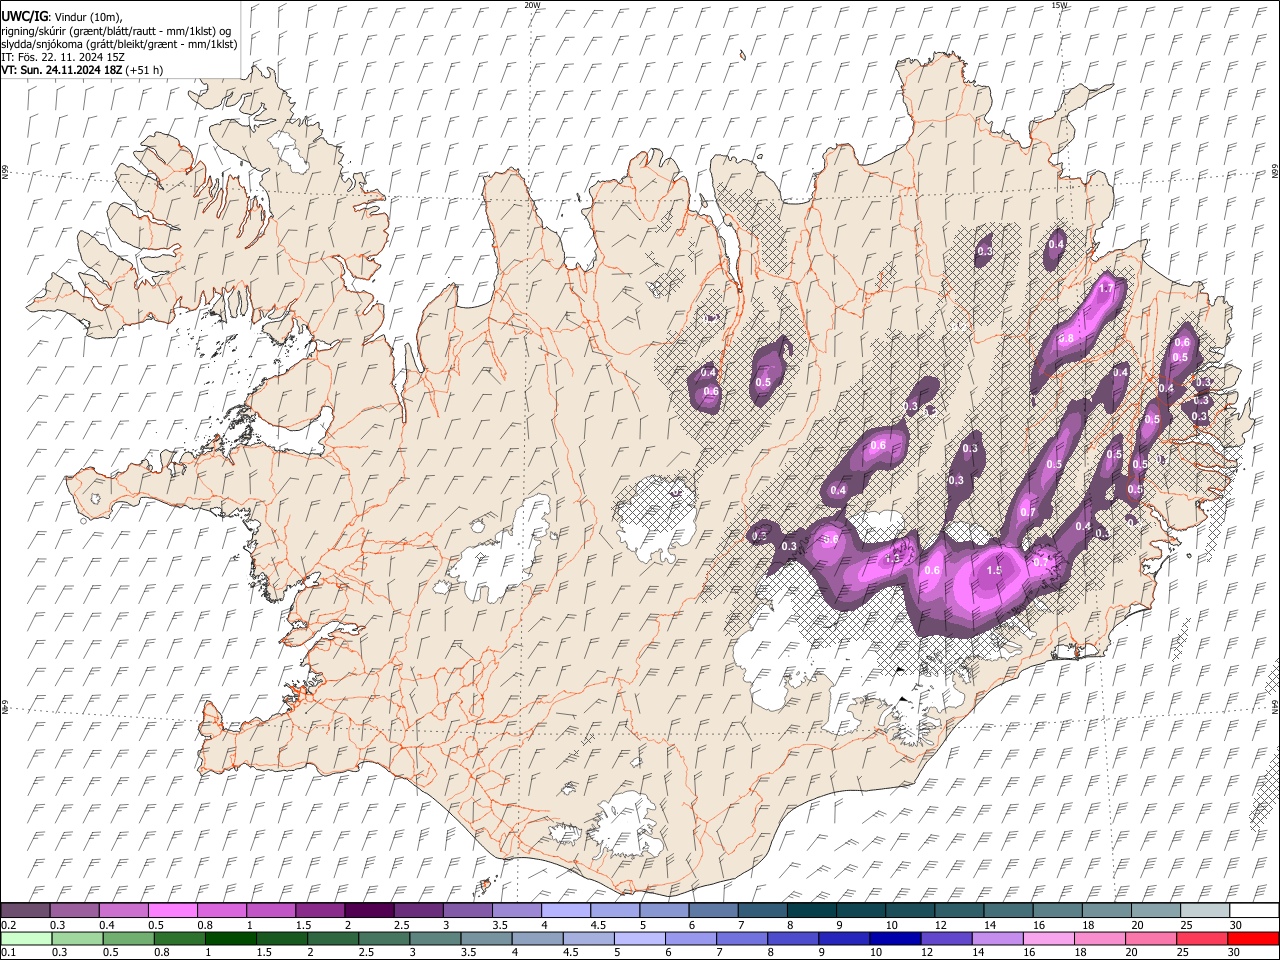This screenshot has height=960, width=1280.
Task: Click the '25' label in the bottom rain scale
Action: tap(1184, 952)
